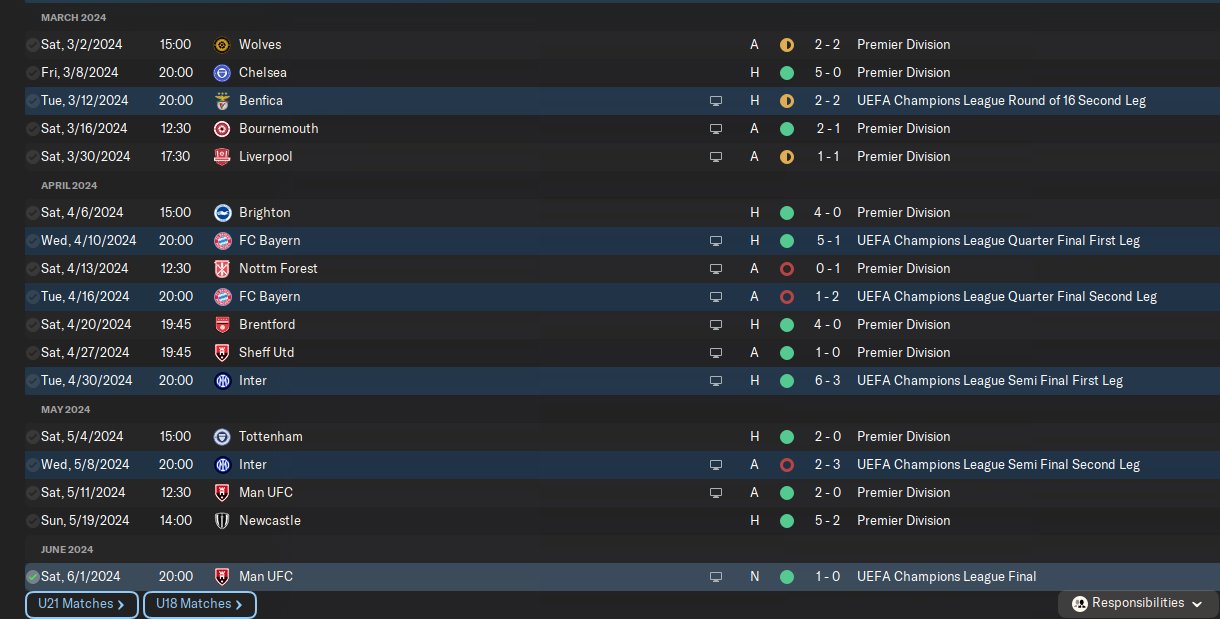
Task: Click the Tottenham club badge
Action: 222,437
